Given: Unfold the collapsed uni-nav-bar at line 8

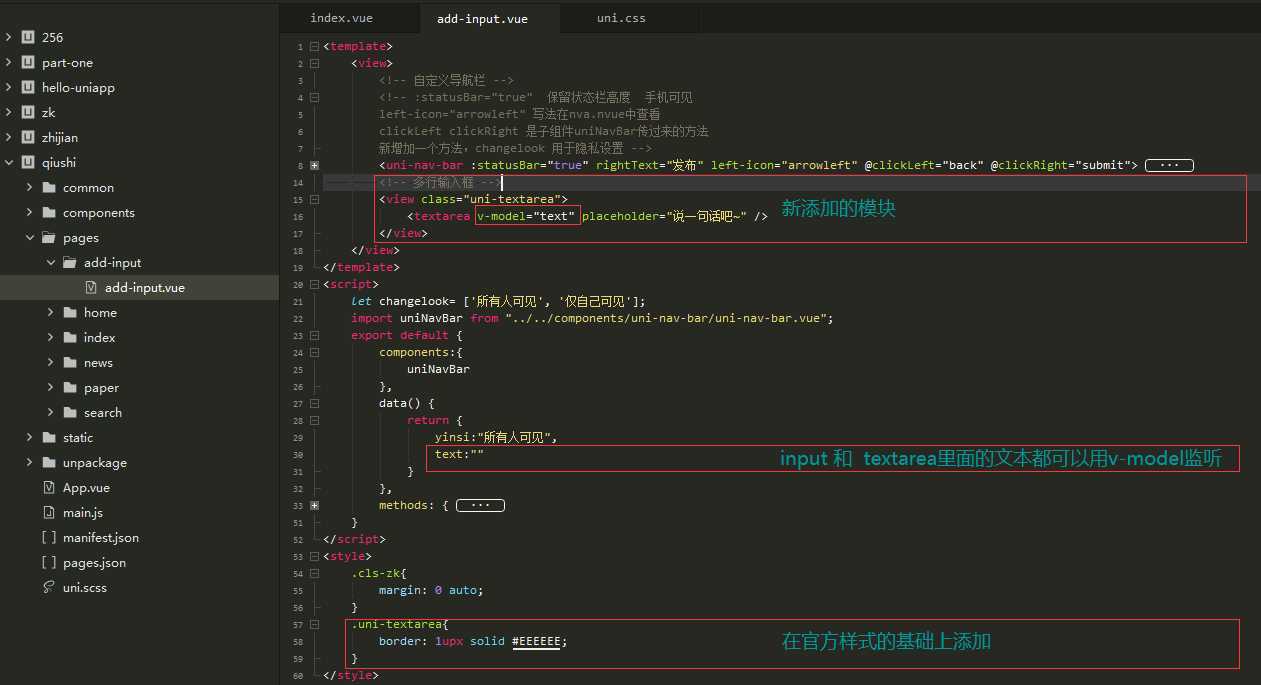Looking at the screenshot, I should (315, 165).
